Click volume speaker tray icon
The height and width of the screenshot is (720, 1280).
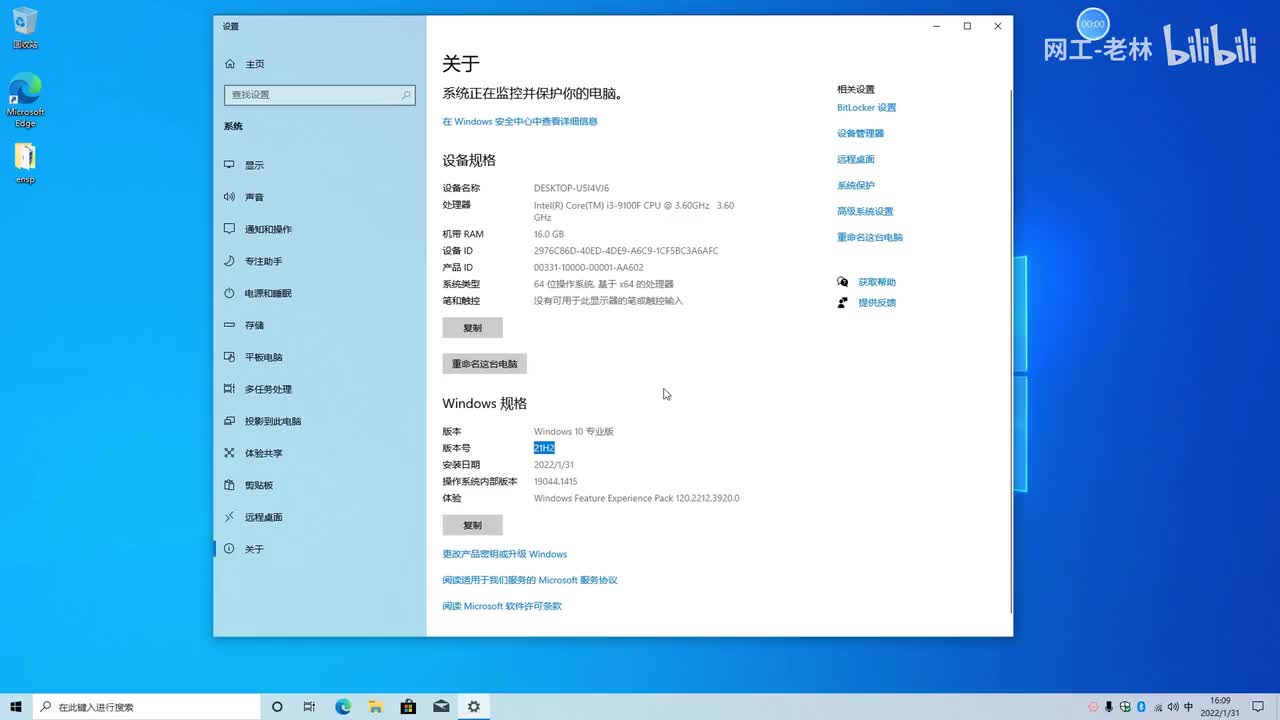(x=1173, y=707)
